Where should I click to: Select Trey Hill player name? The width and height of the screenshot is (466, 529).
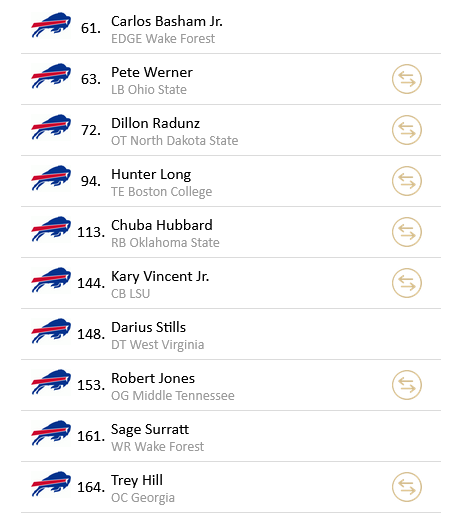coord(137,480)
